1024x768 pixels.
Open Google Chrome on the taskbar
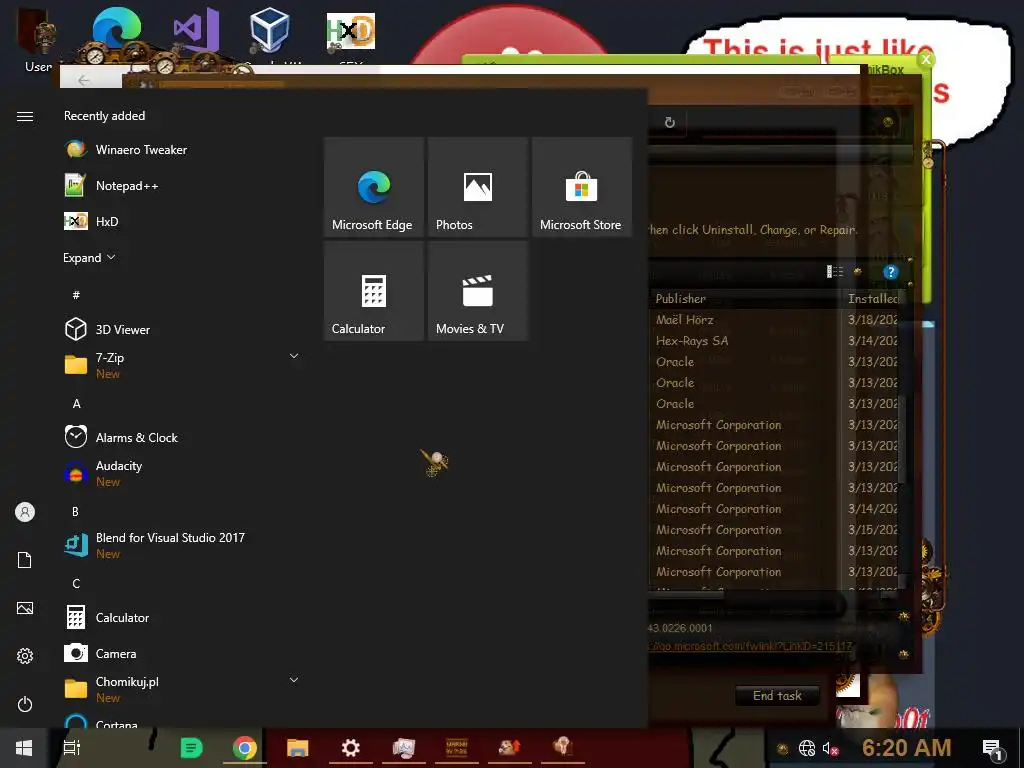[245, 748]
